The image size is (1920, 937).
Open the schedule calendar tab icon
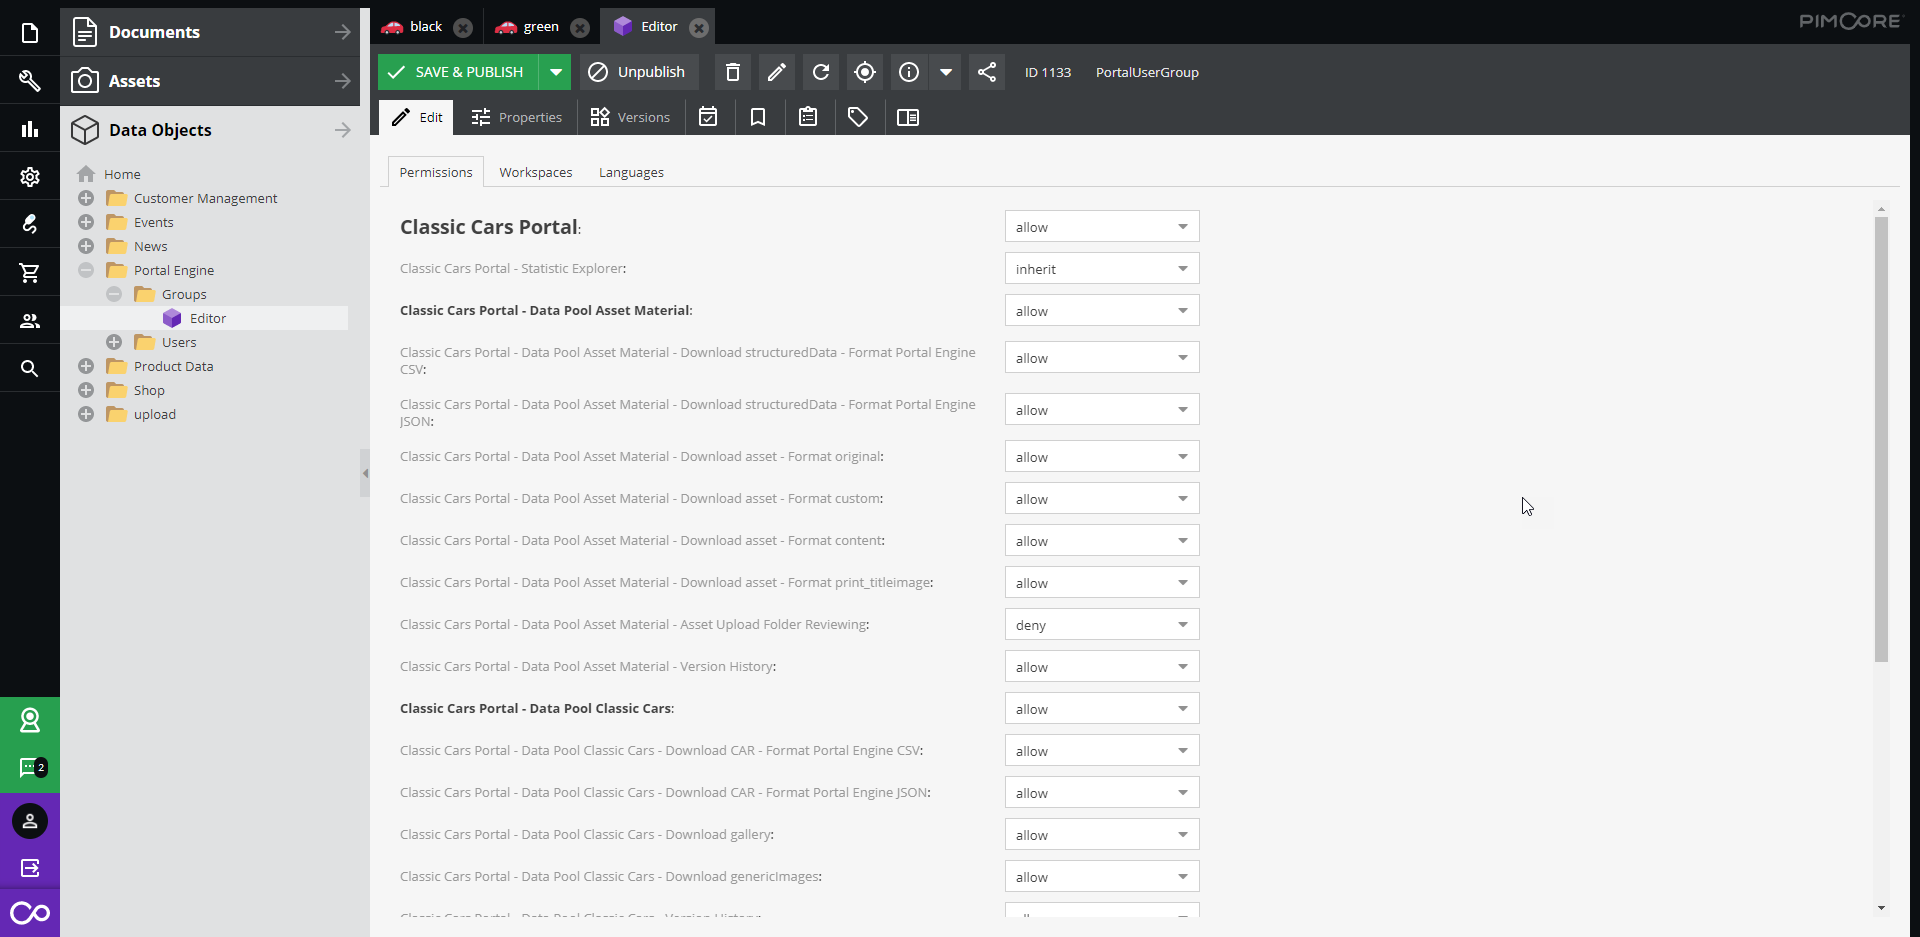tap(708, 117)
